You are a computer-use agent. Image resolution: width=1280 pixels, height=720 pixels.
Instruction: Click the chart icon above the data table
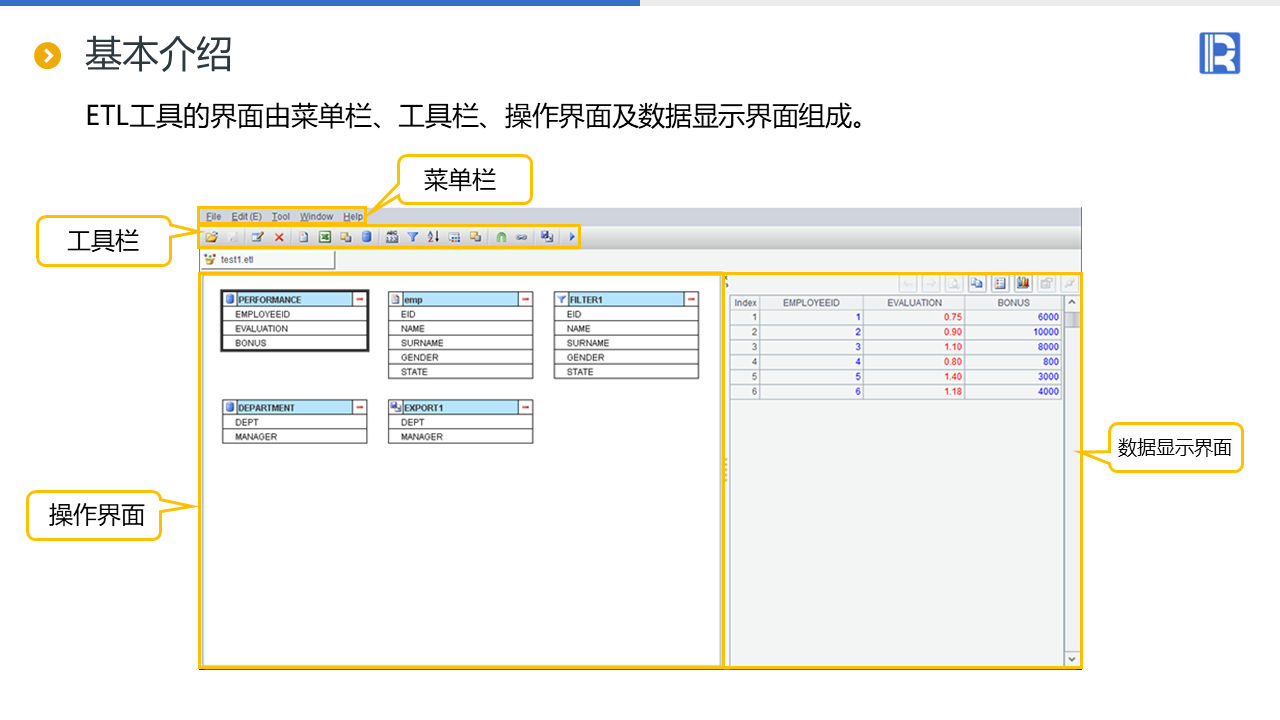click(x=1023, y=284)
